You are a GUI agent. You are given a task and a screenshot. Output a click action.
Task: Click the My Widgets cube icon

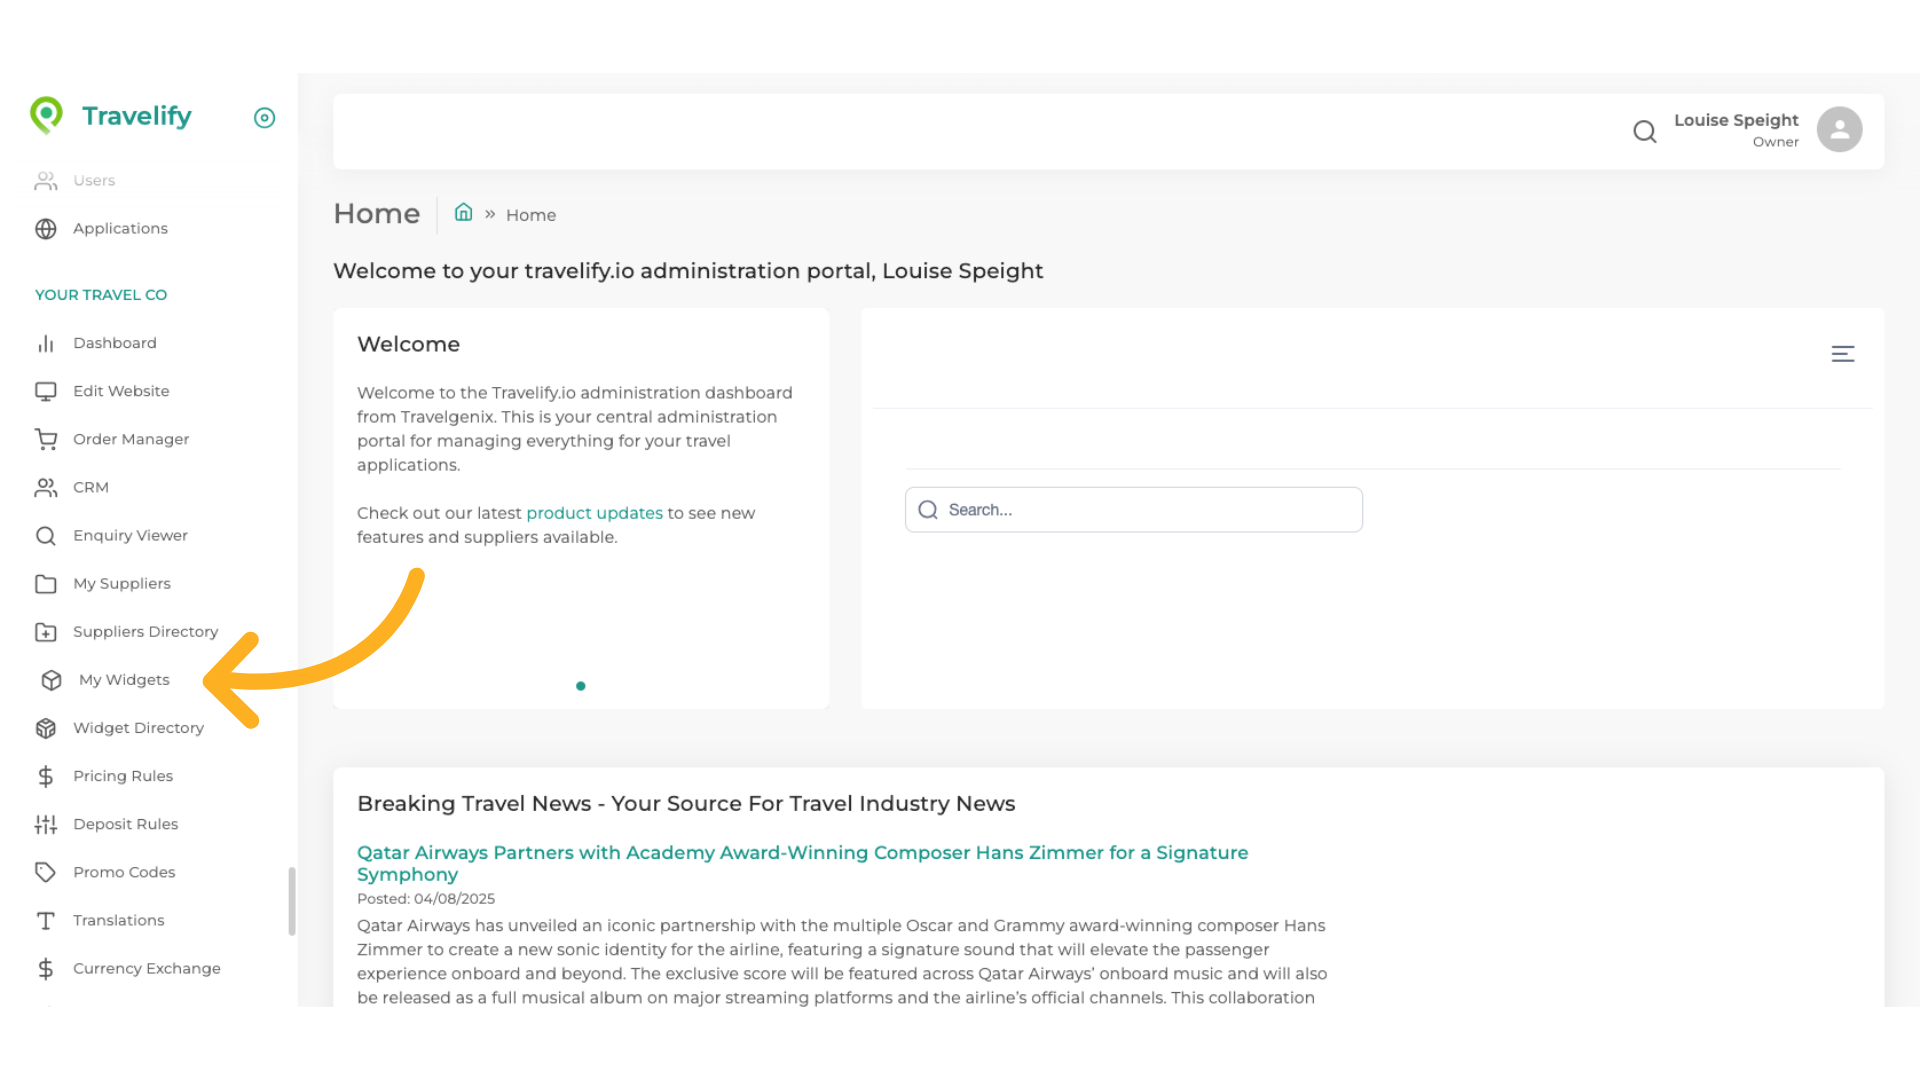52,680
